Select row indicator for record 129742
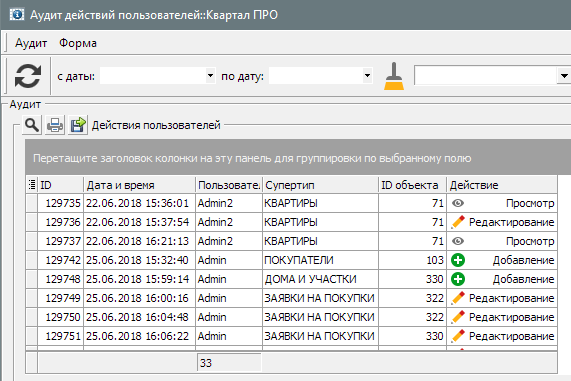571x381 pixels. [x=32, y=260]
